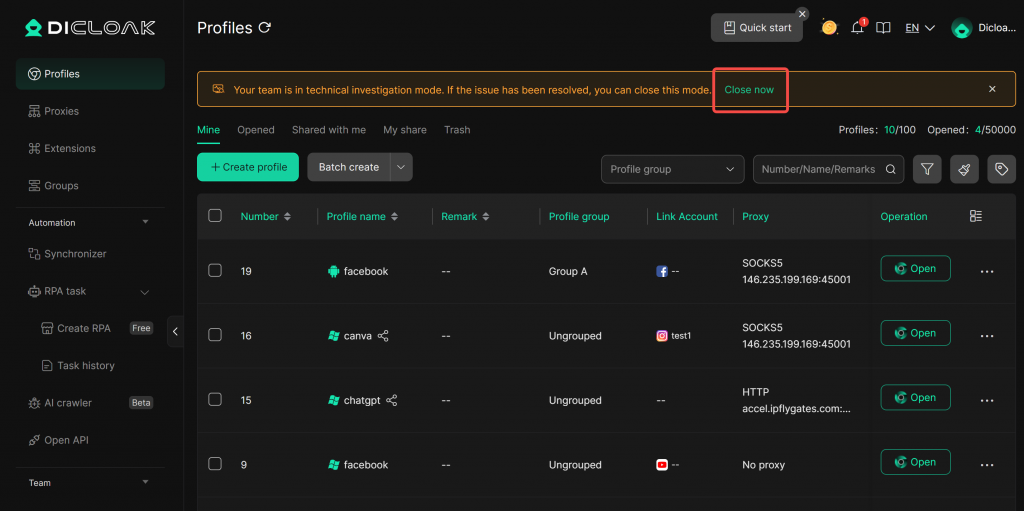
Task: Toggle the select-all checkbox in table header
Action: [x=215, y=216]
